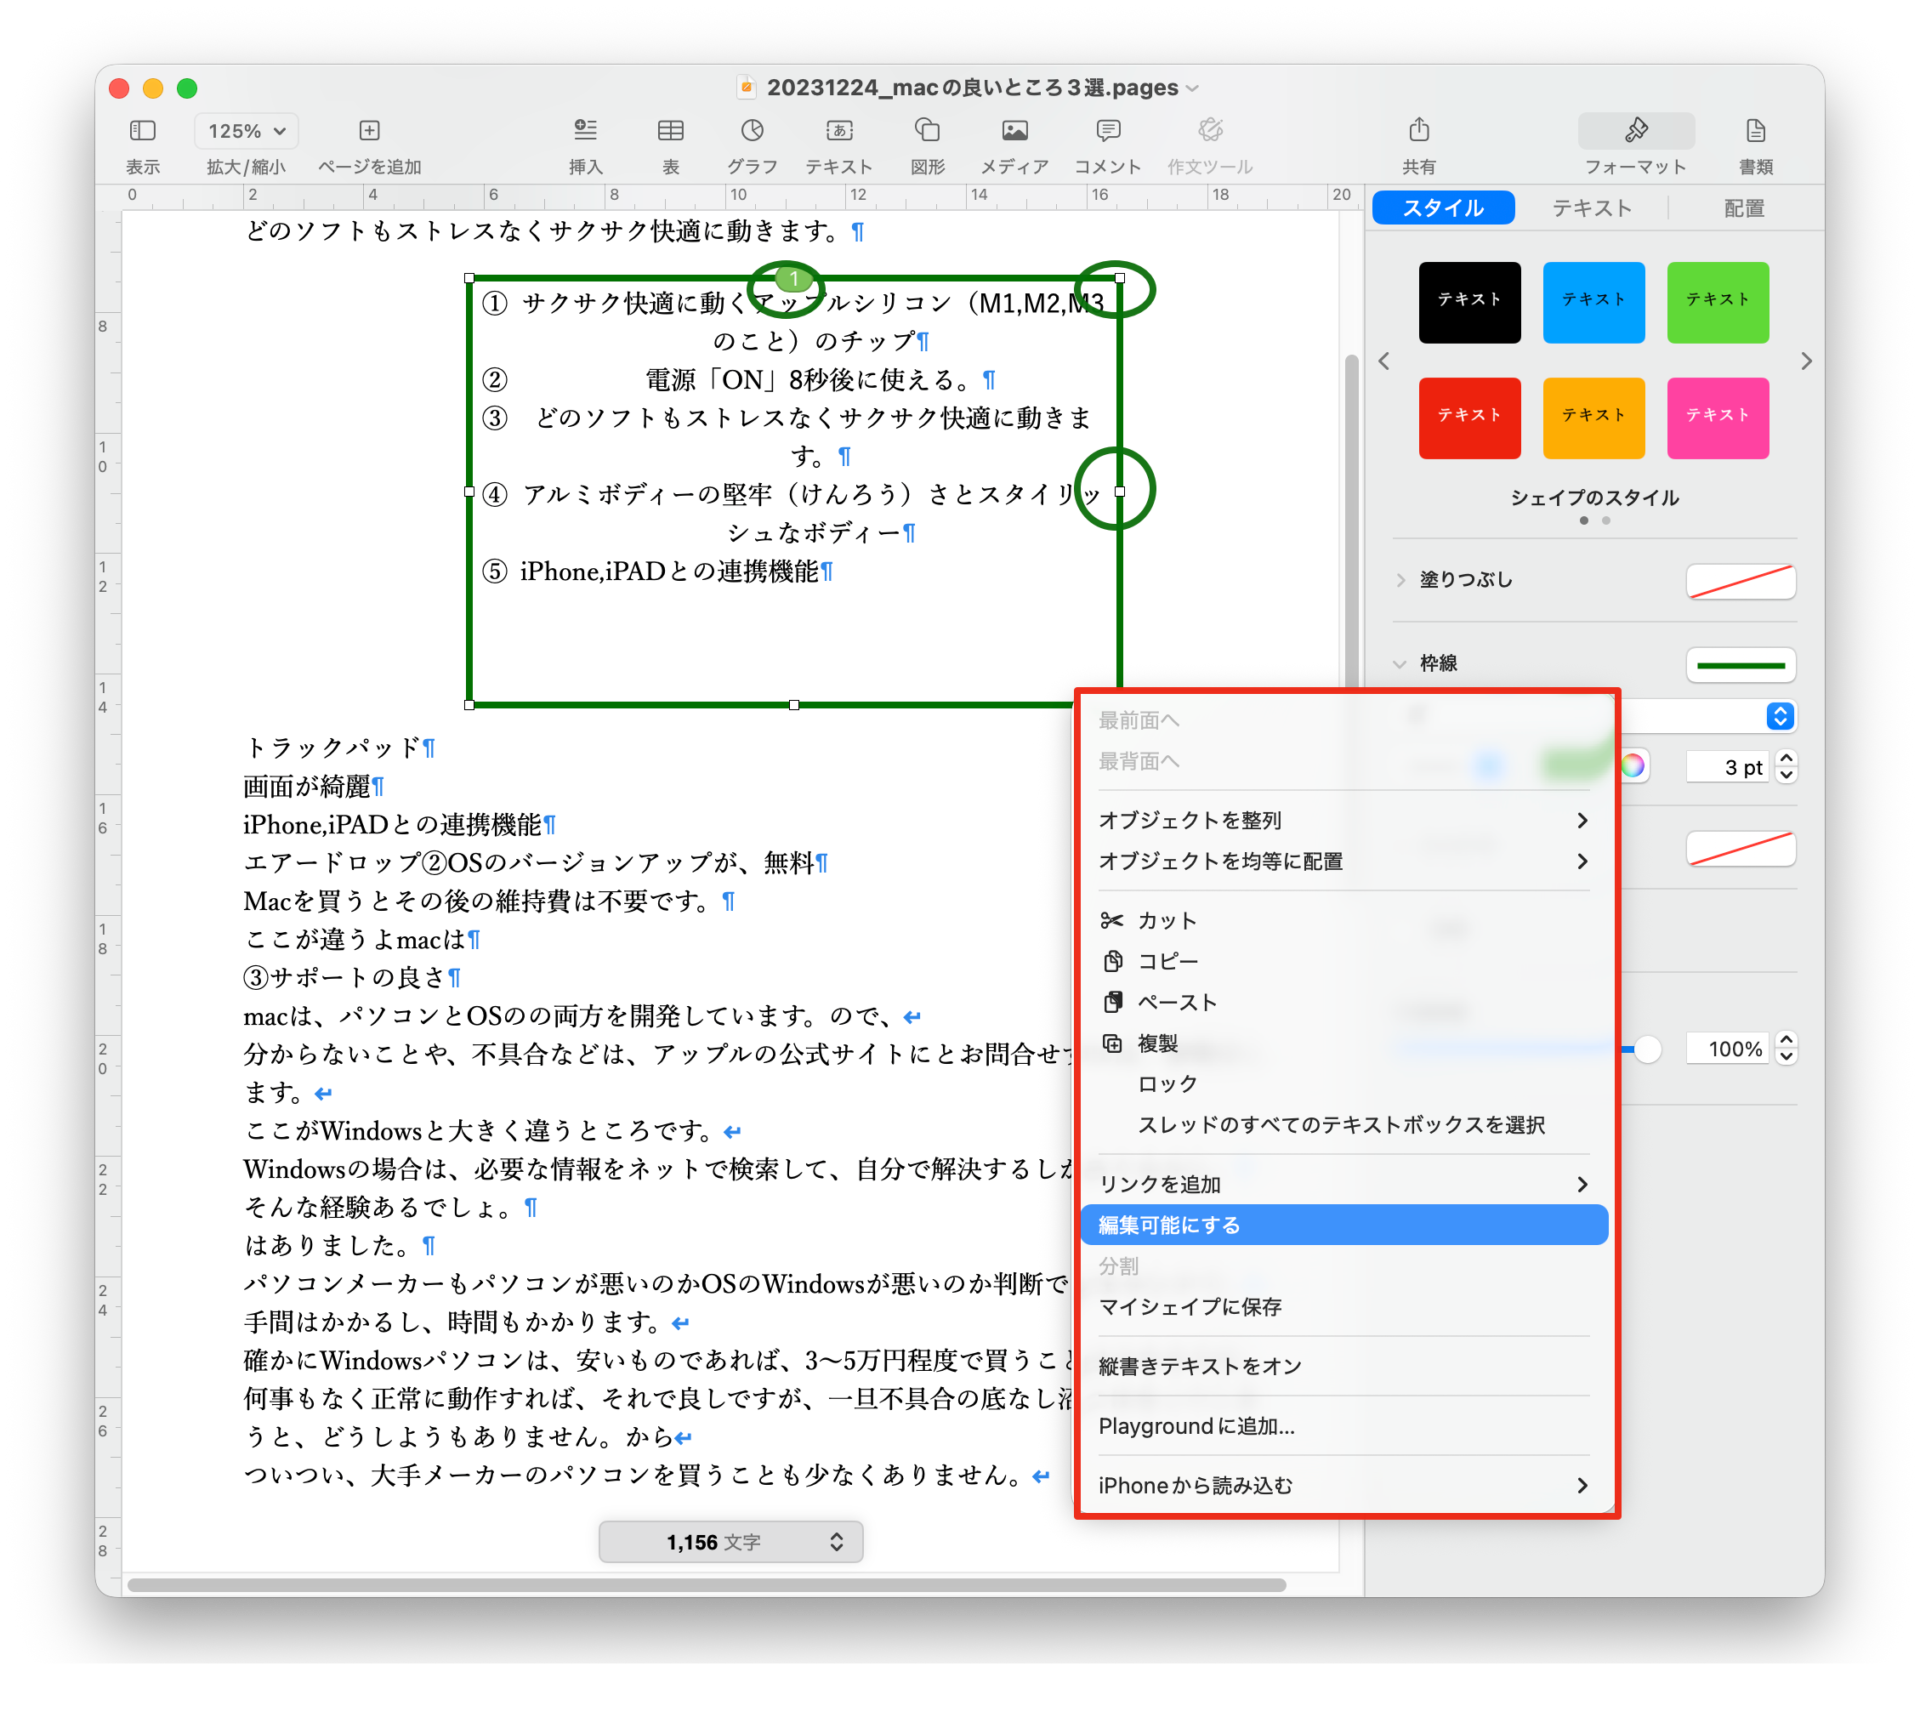Click the 1,156 文字 word count box
Screen dimensions: 1920x1723
pyautogui.click(x=730, y=1542)
